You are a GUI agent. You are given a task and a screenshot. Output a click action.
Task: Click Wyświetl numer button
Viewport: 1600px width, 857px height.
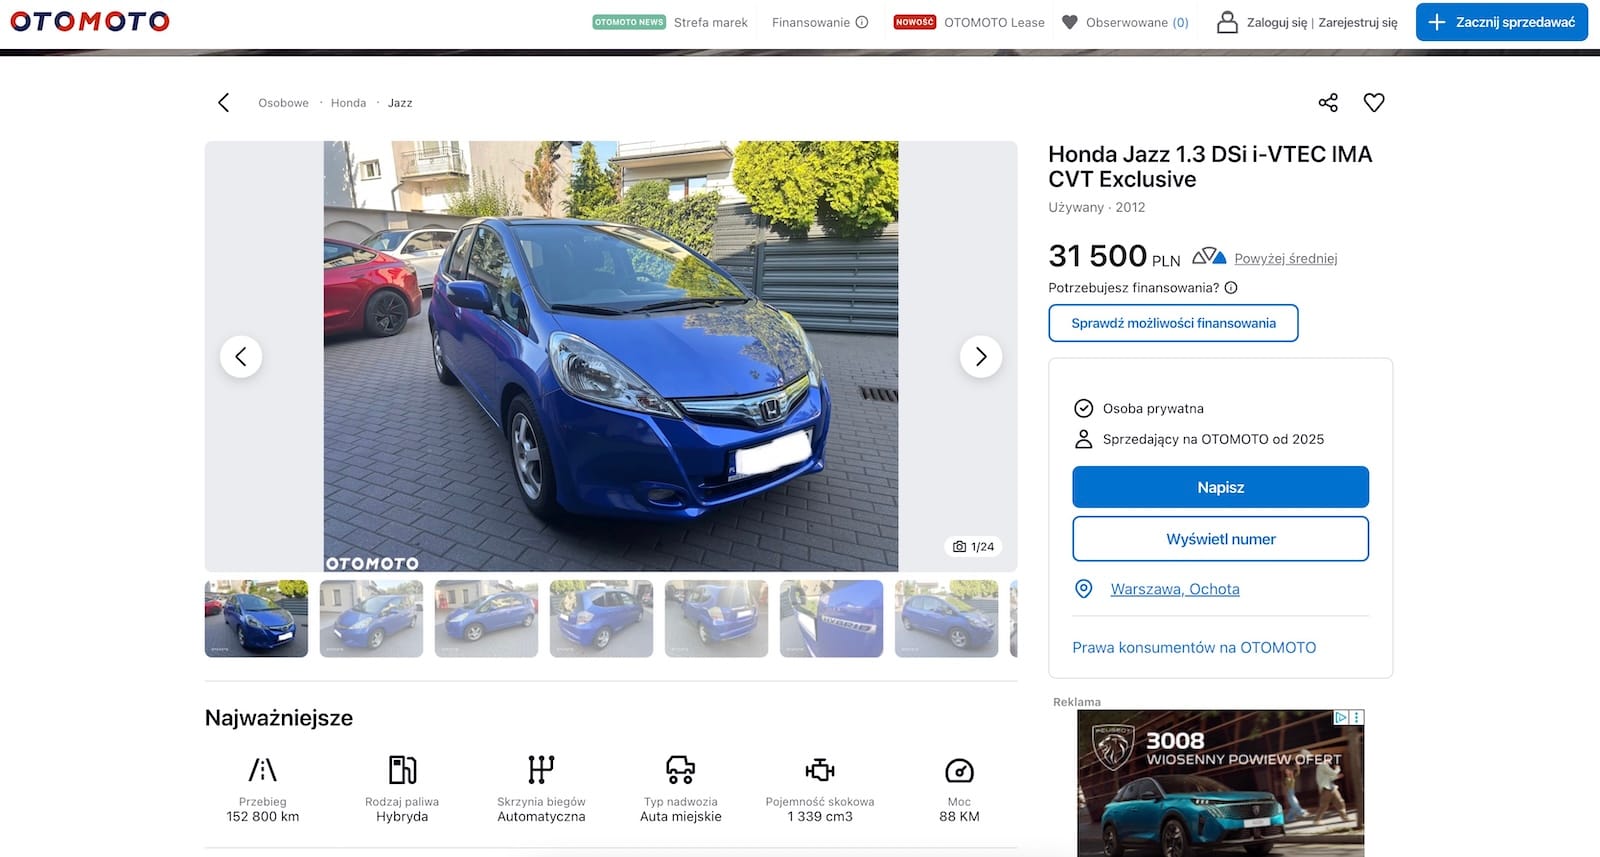[1221, 539]
